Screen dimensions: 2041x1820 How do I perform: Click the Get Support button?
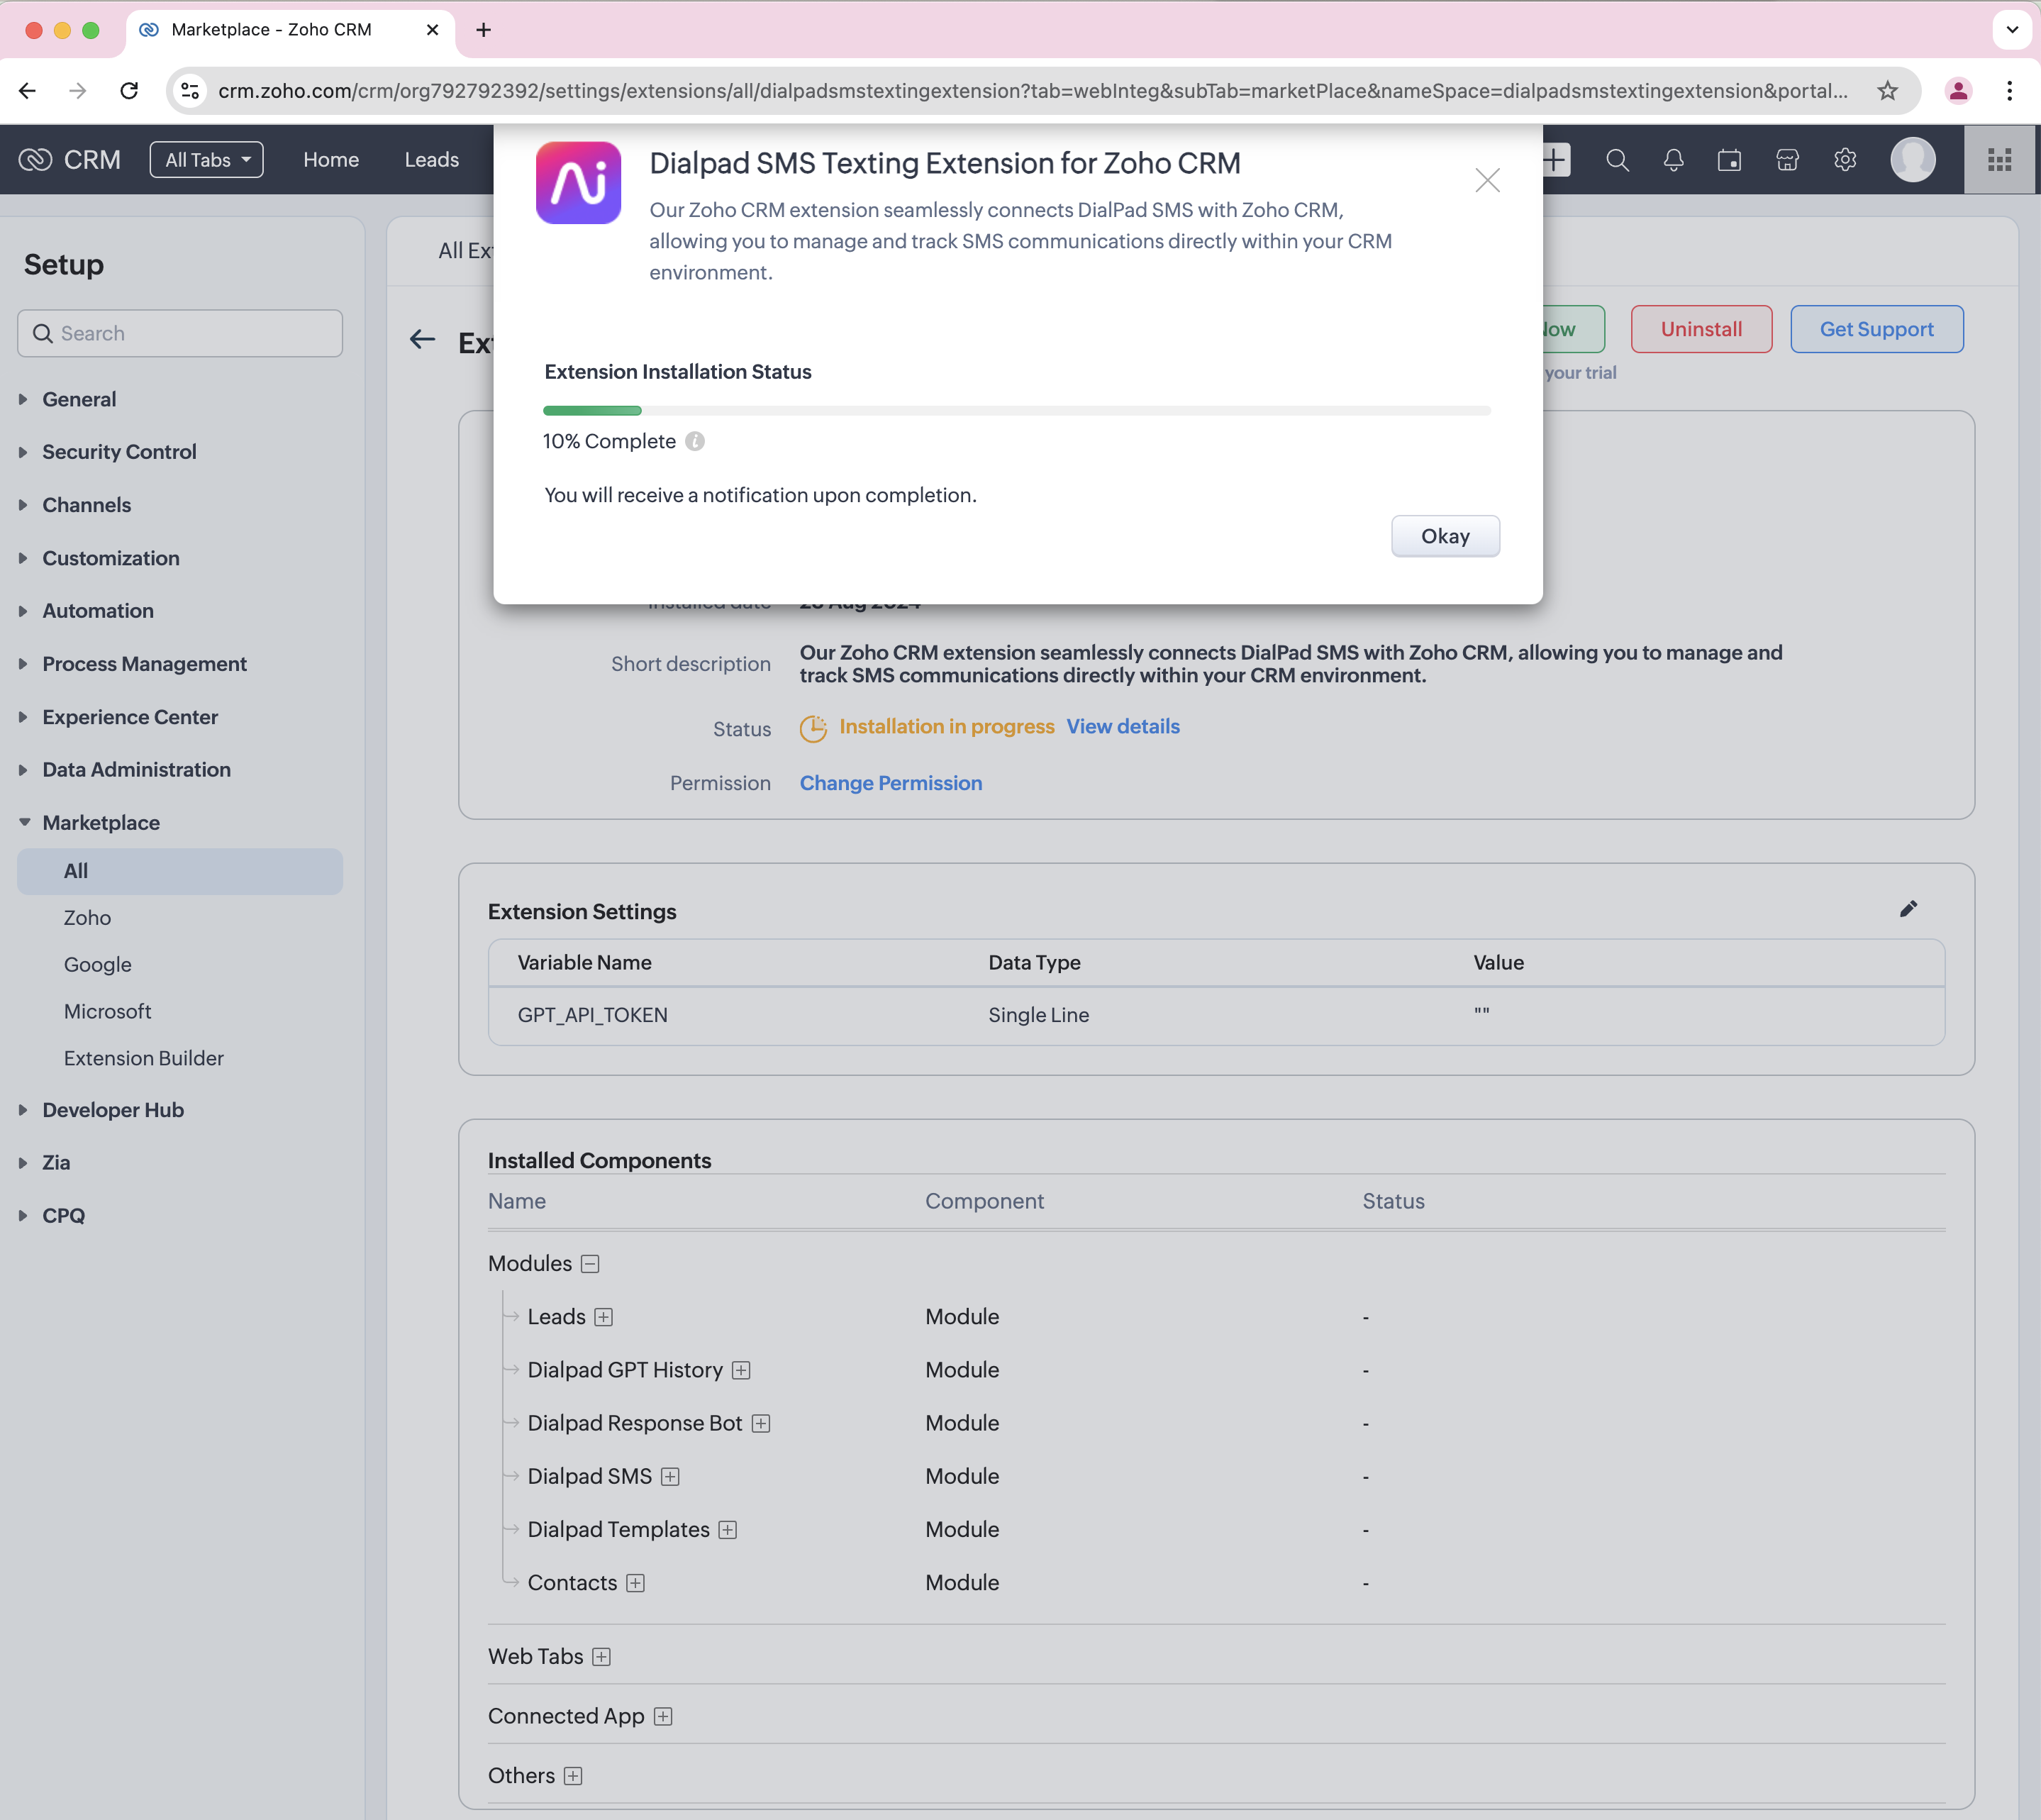click(x=1876, y=329)
